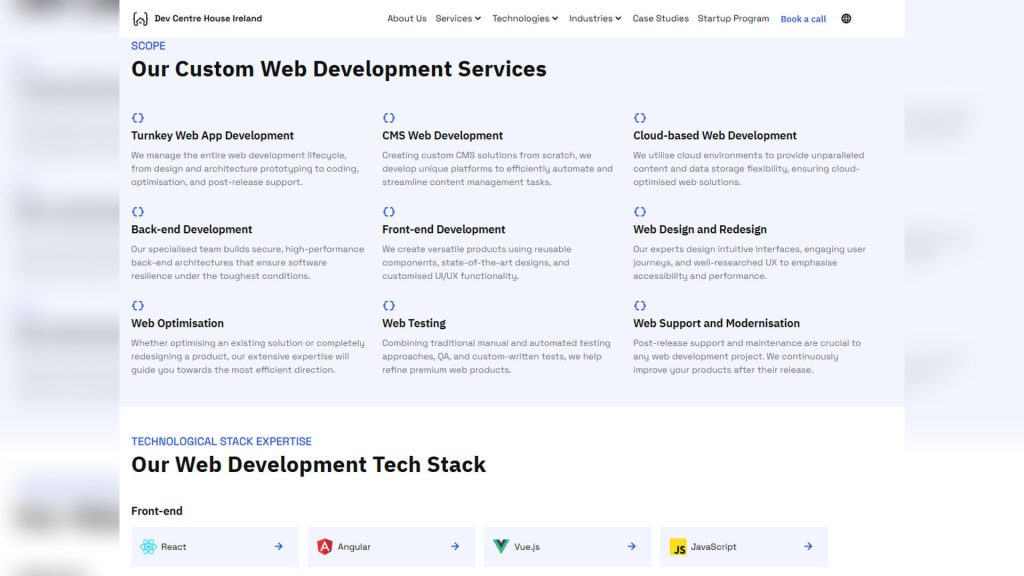Click the Front-end subsection heading

point(157,511)
